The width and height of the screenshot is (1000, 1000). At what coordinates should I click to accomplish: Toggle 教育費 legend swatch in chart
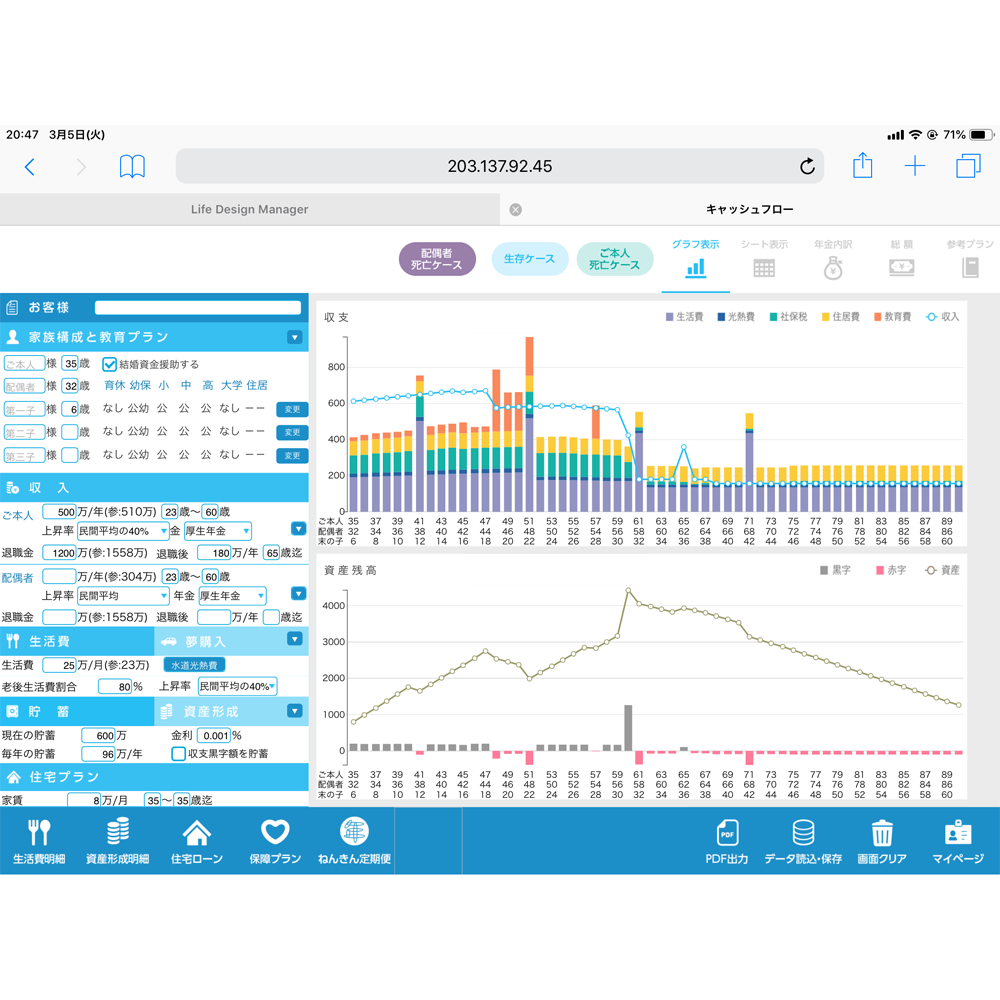coord(878,317)
